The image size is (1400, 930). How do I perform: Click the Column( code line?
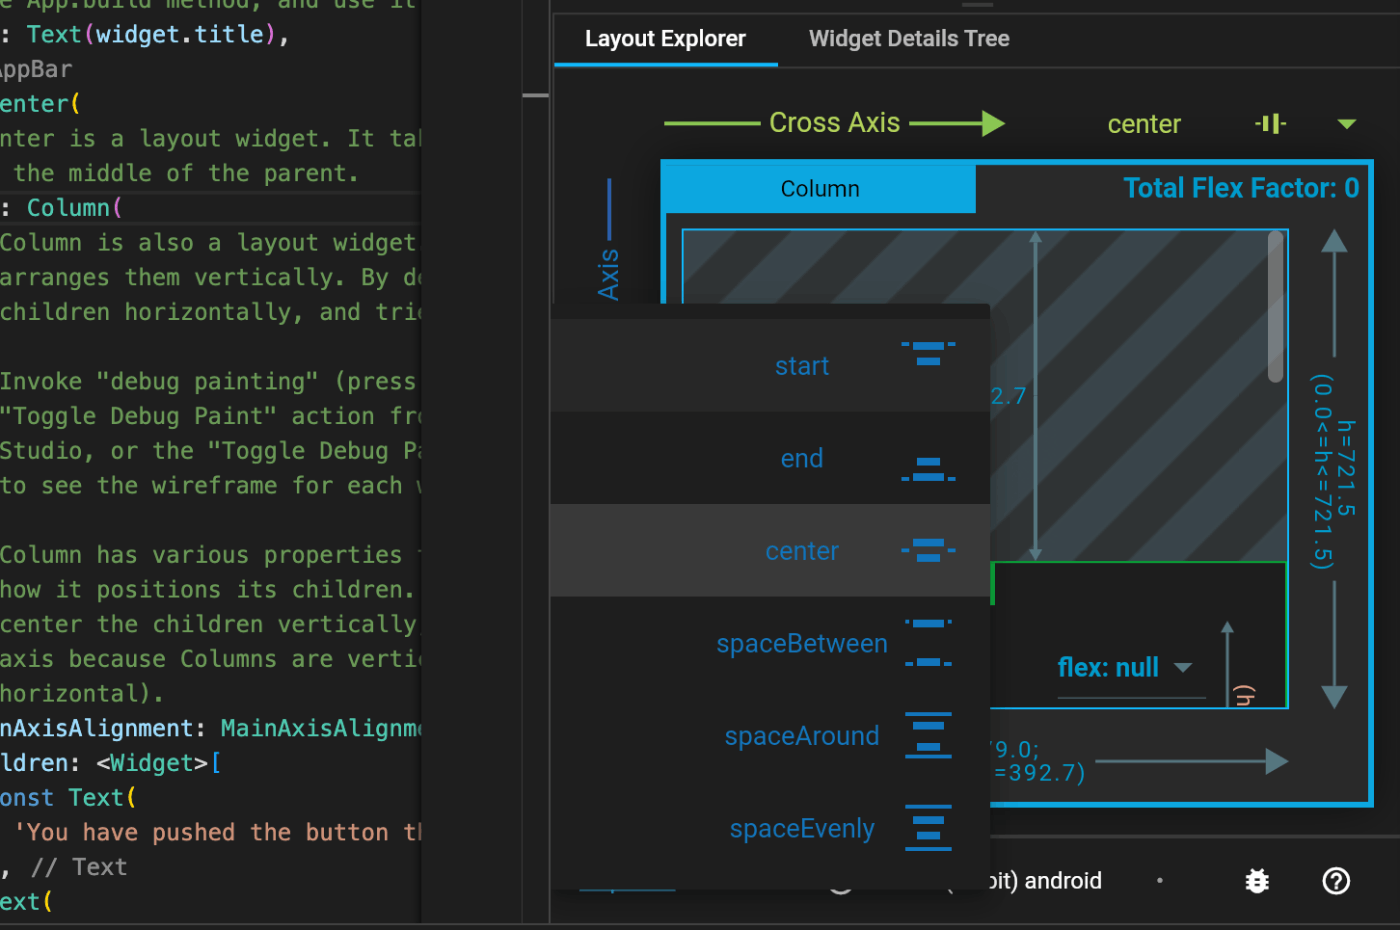75,208
